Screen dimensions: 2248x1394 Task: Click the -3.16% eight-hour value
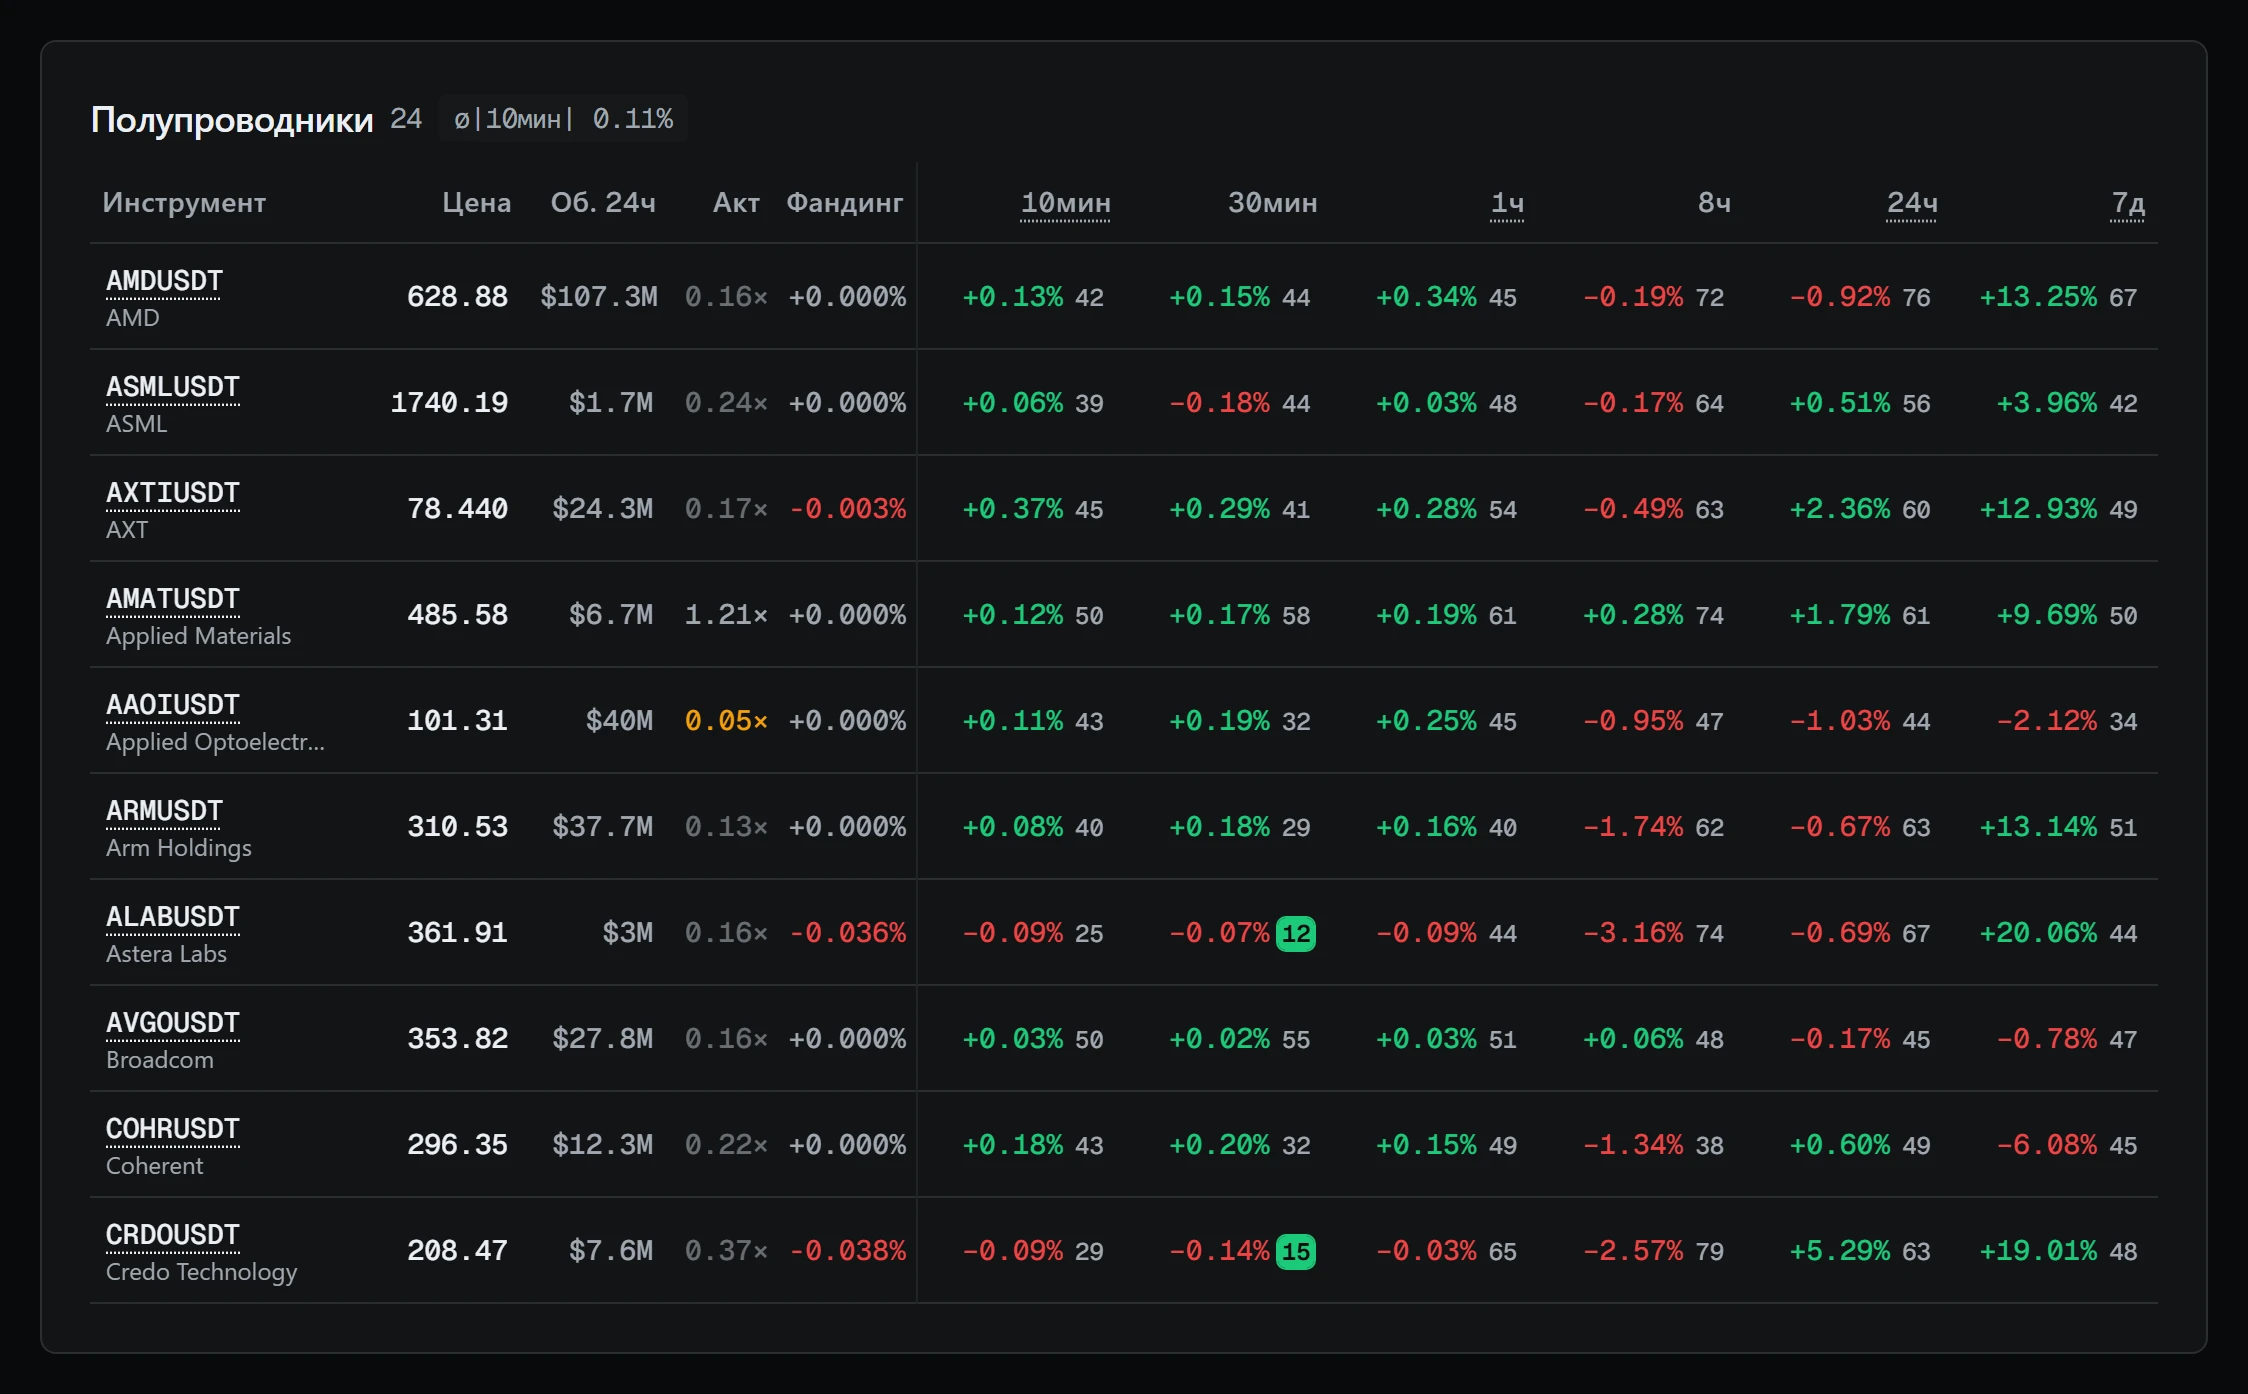(x=1633, y=933)
